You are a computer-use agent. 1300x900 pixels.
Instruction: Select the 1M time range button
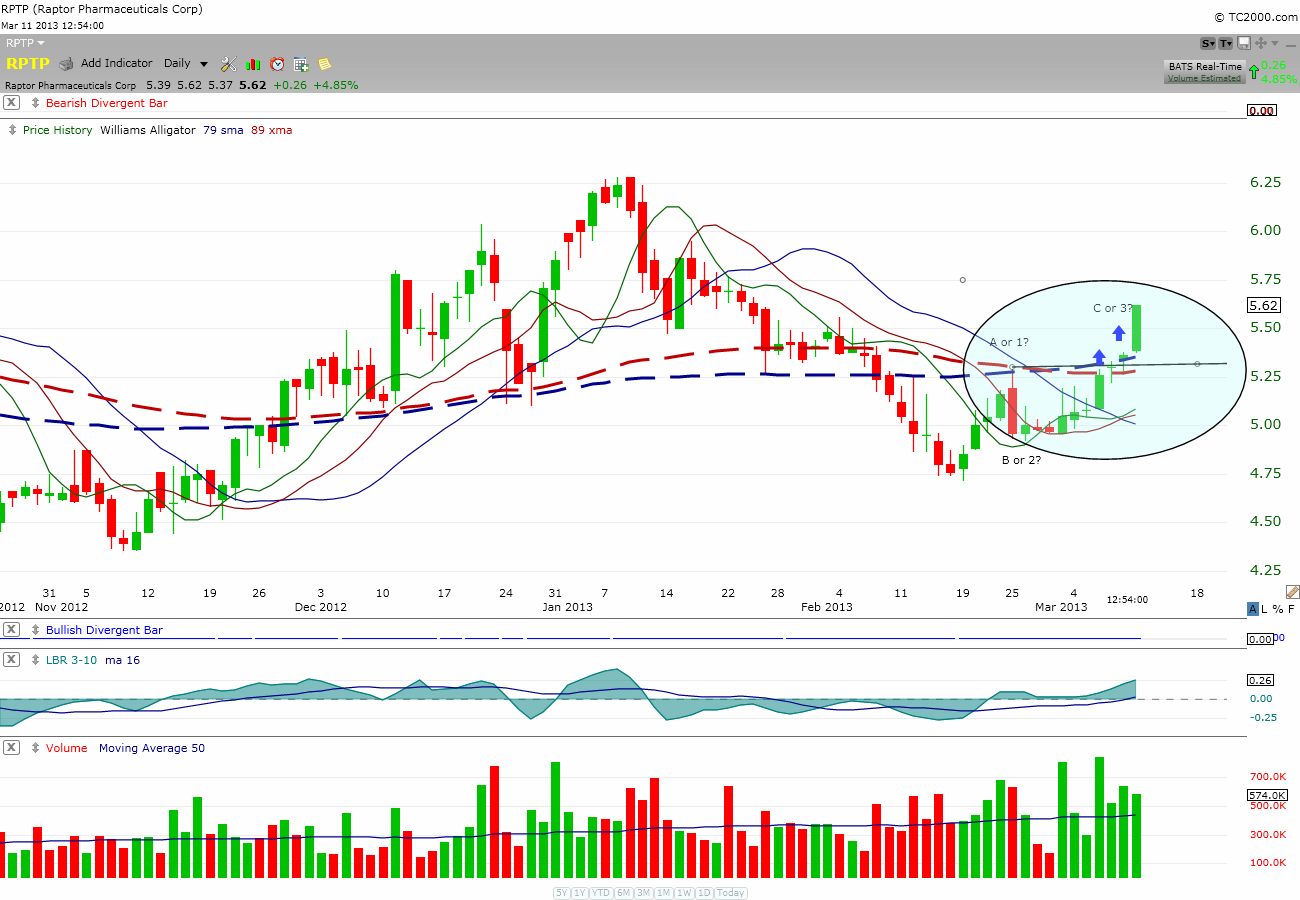click(x=663, y=893)
